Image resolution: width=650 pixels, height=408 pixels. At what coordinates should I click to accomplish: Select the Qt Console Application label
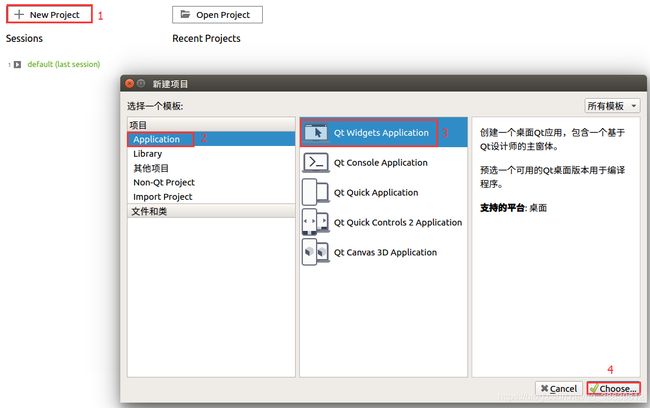click(381, 163)
